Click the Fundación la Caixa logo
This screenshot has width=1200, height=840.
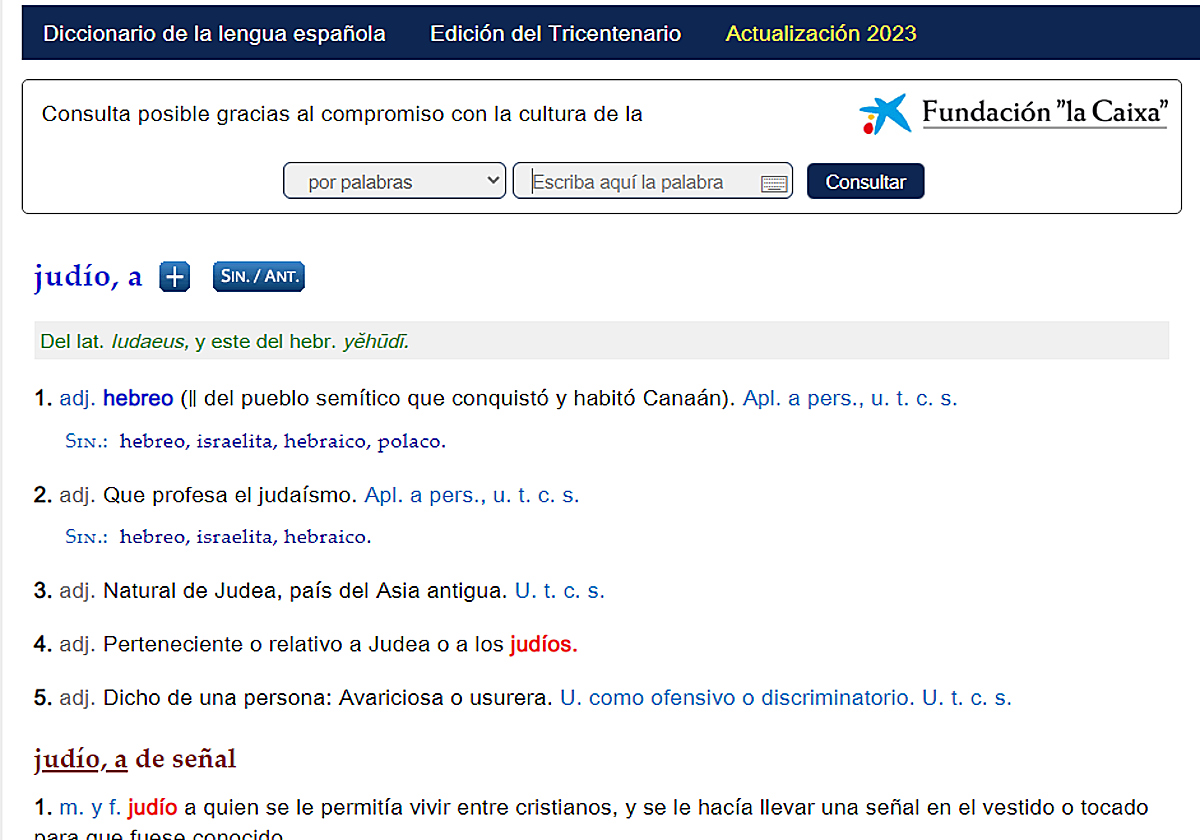click(x=1012, y=113)
